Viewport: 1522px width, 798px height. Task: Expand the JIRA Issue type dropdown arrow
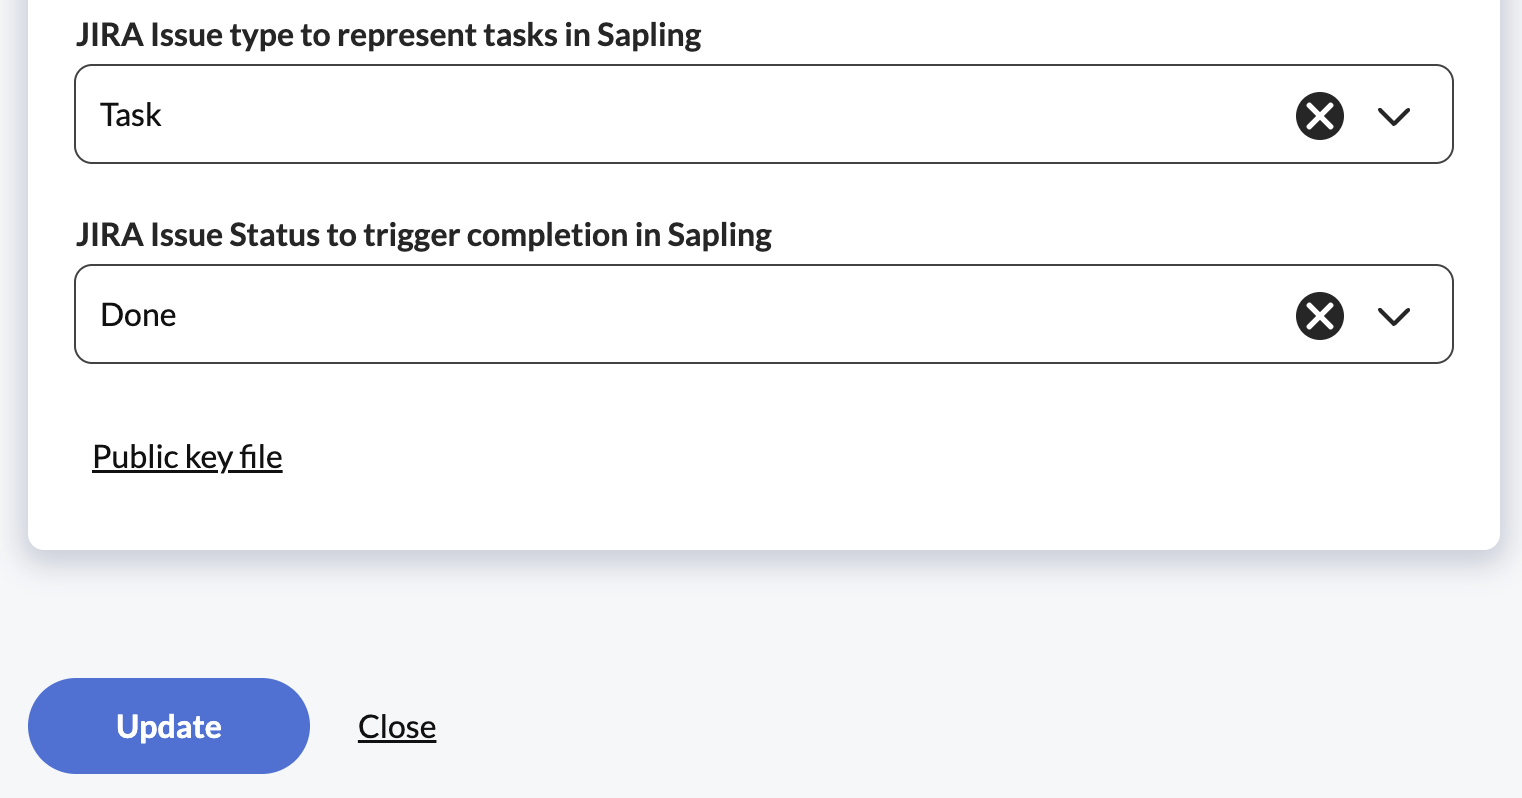[1393, 116]
